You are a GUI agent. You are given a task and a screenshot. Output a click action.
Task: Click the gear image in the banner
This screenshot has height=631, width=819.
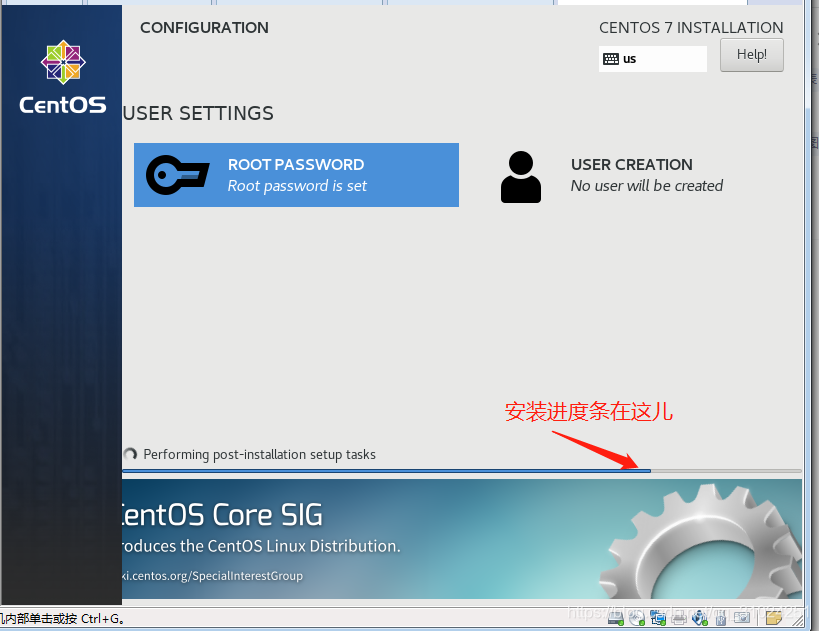(701, 541)
